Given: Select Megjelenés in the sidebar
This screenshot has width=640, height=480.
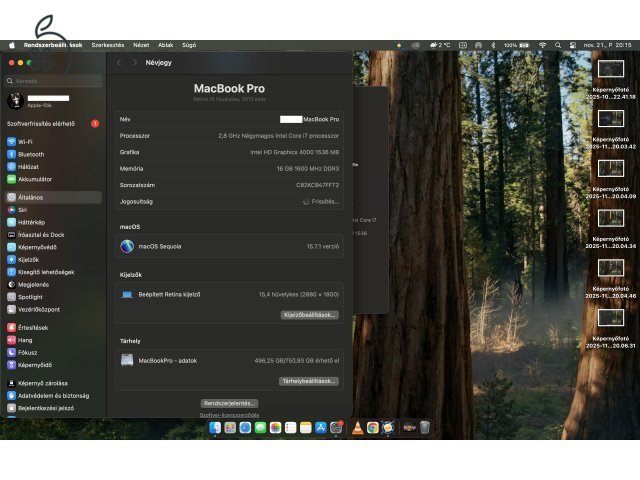Looking at the screenshot, I should coord(28,284).
